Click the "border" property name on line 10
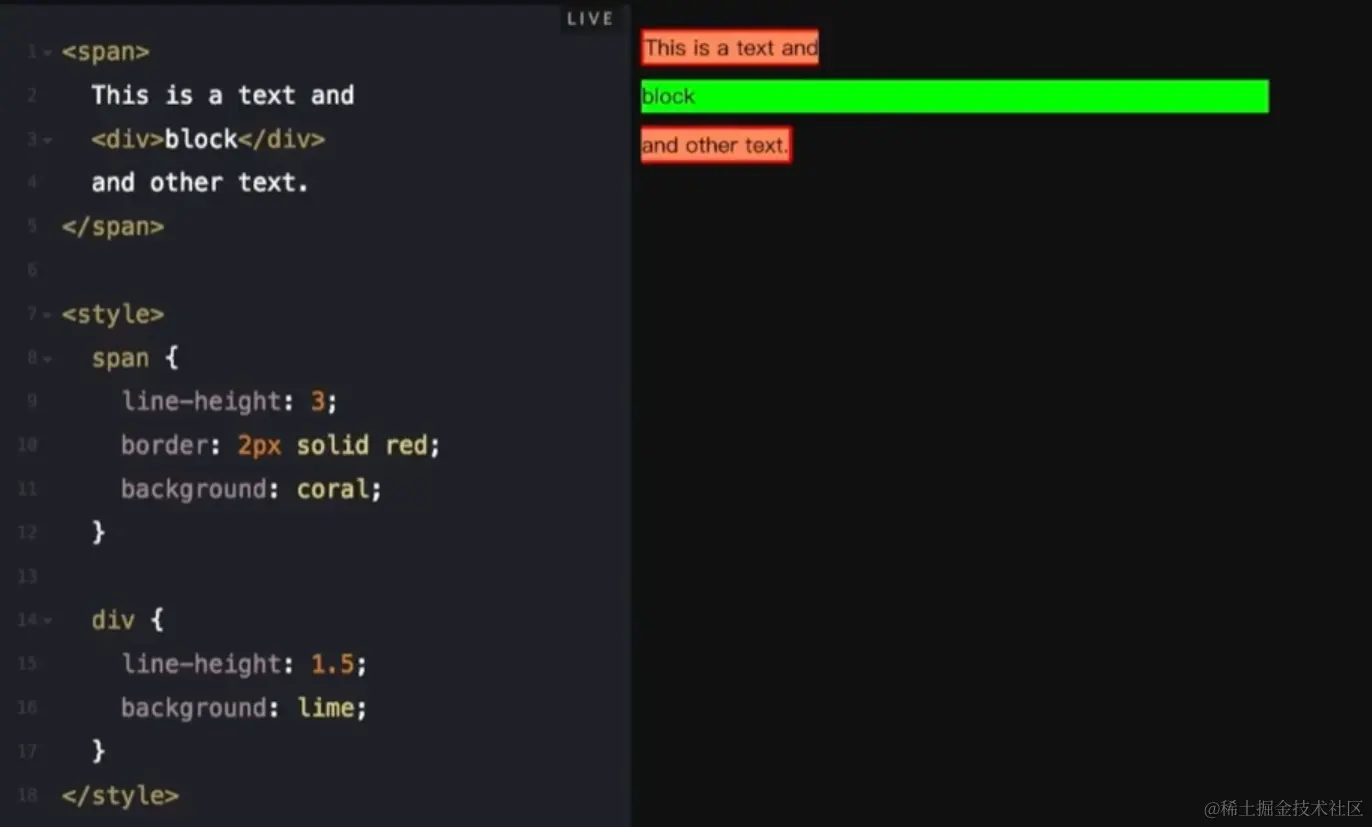The height and width of the screenshot is (827, 1372). point(164,445)
